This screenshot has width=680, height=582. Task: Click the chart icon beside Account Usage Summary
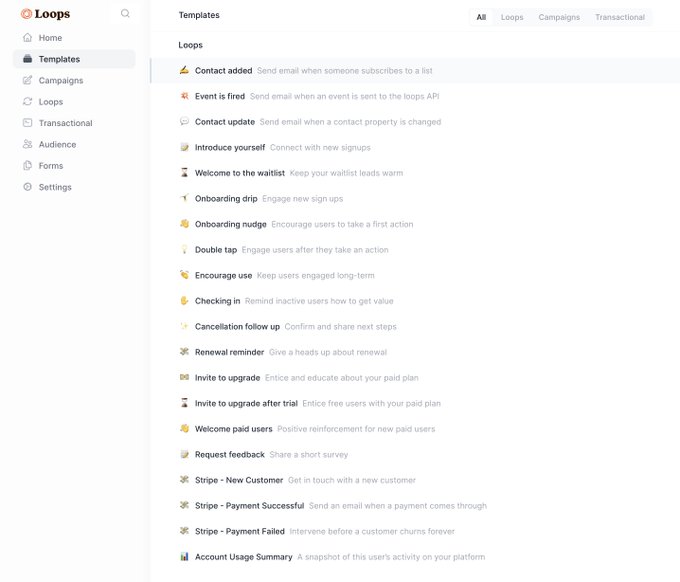pos(184,556)
